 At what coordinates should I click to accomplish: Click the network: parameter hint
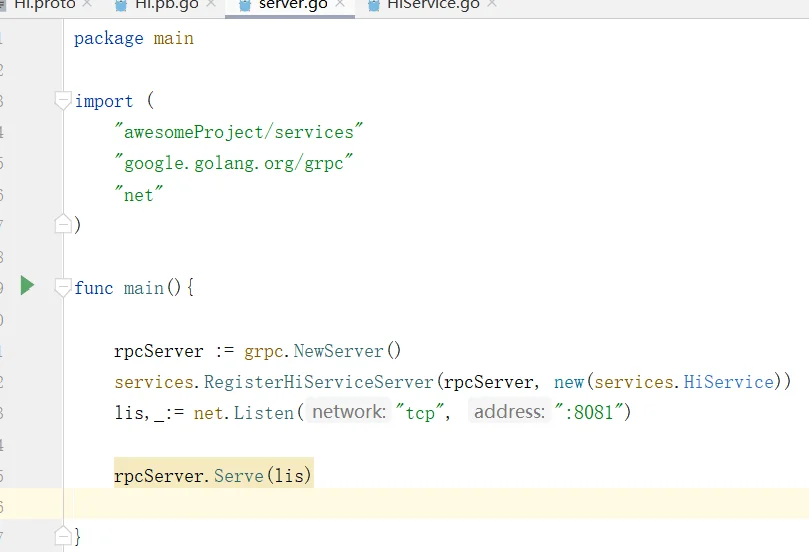pos(349,412)
